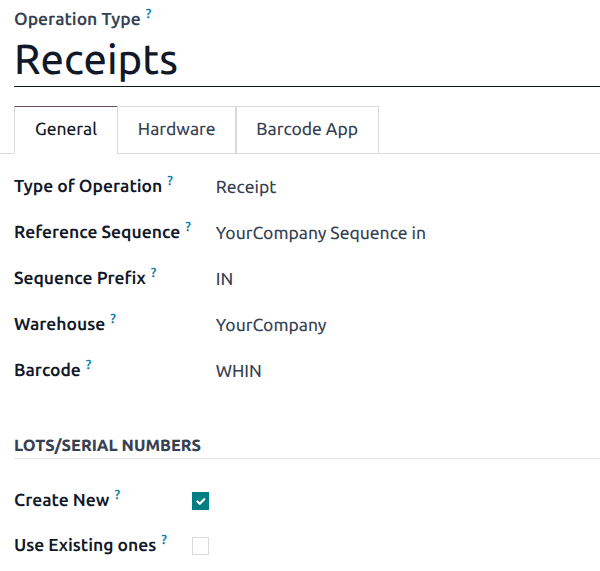Click help icon beside Use Existing ones
This screenshot has height=571, width=600.
click(164, 540)
